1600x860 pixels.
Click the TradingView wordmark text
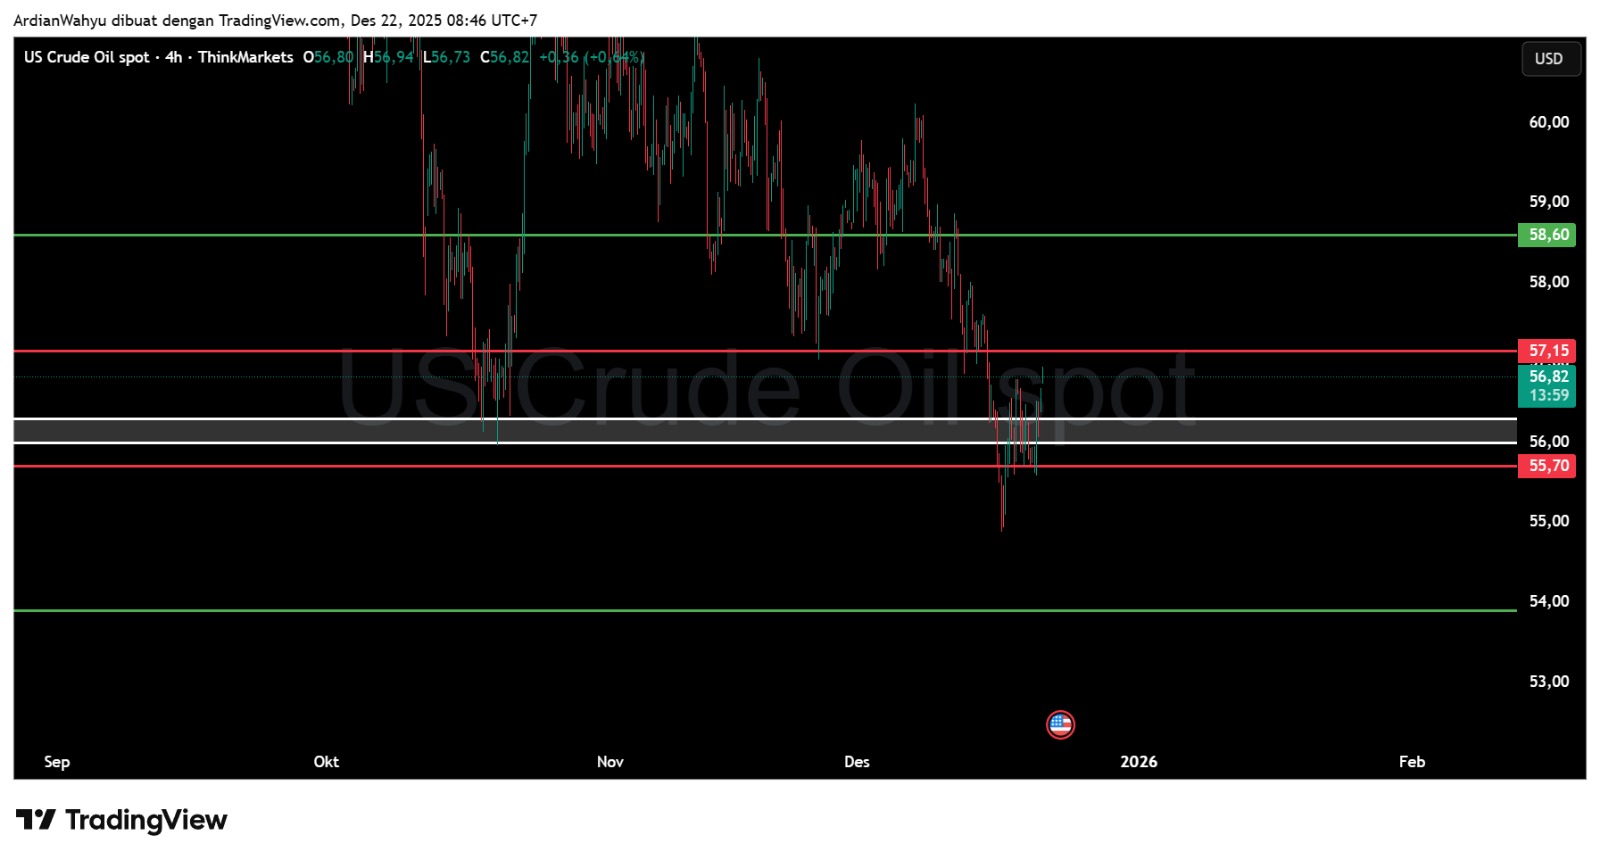(146, 821)
